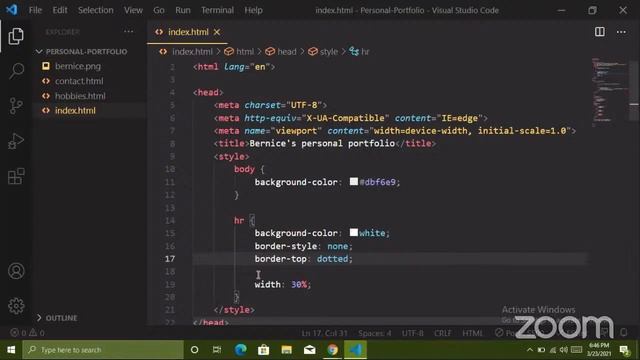Click CRLF end-of-line status item

[x=442, y=333]
